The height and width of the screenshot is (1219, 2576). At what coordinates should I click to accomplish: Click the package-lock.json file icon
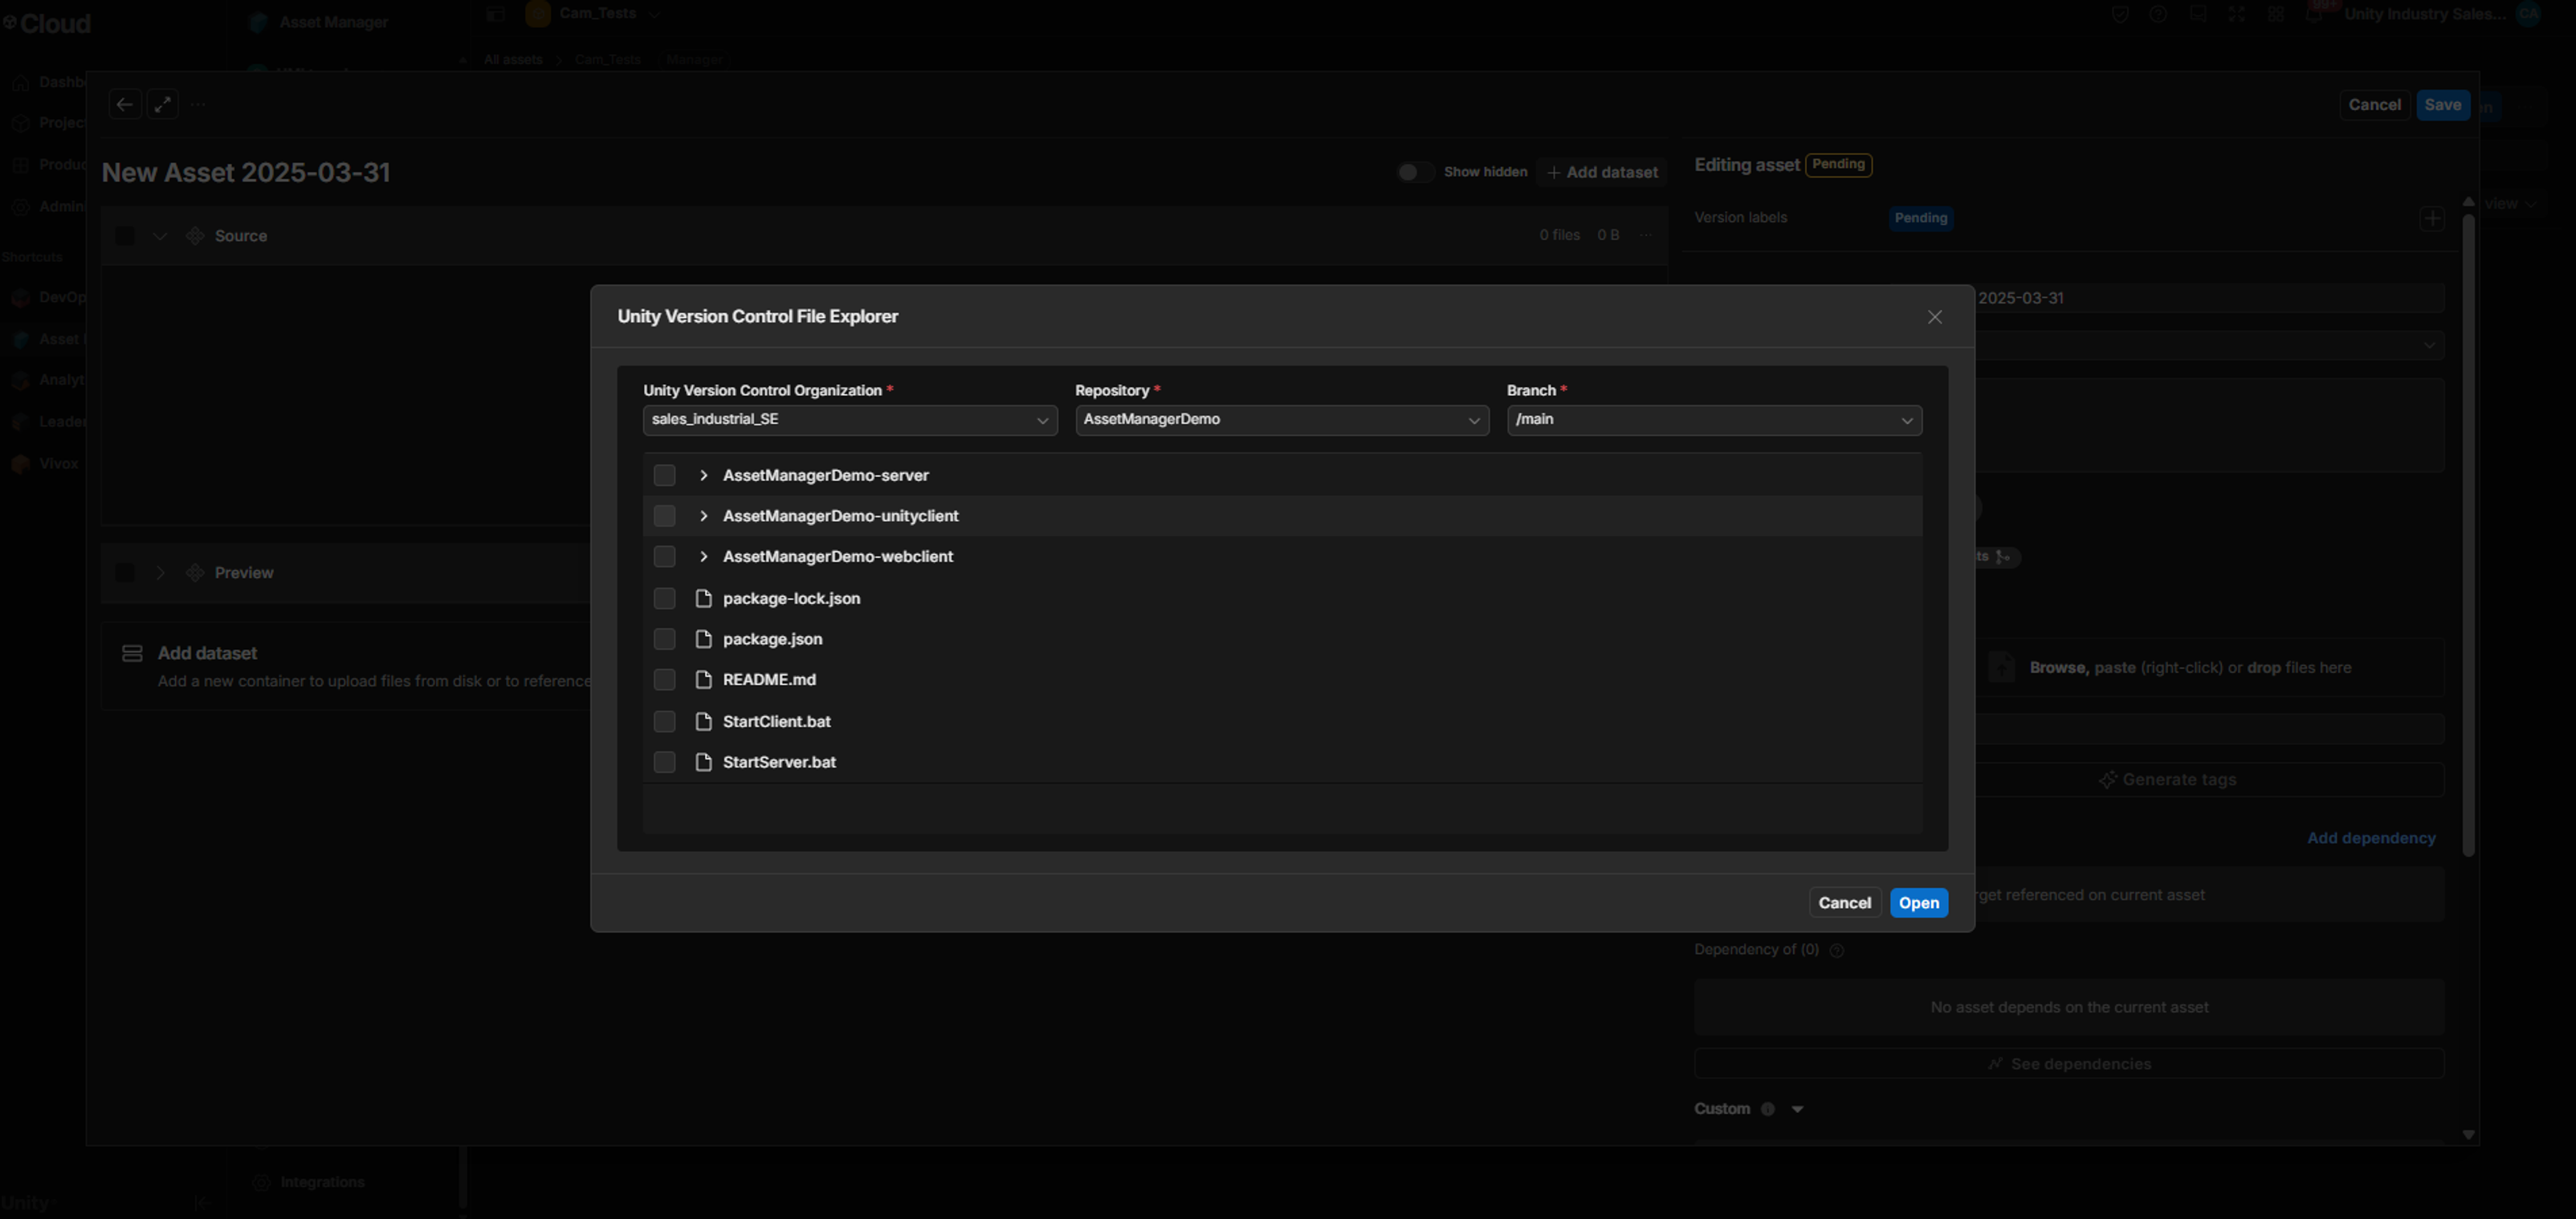(x=704, y=598)
